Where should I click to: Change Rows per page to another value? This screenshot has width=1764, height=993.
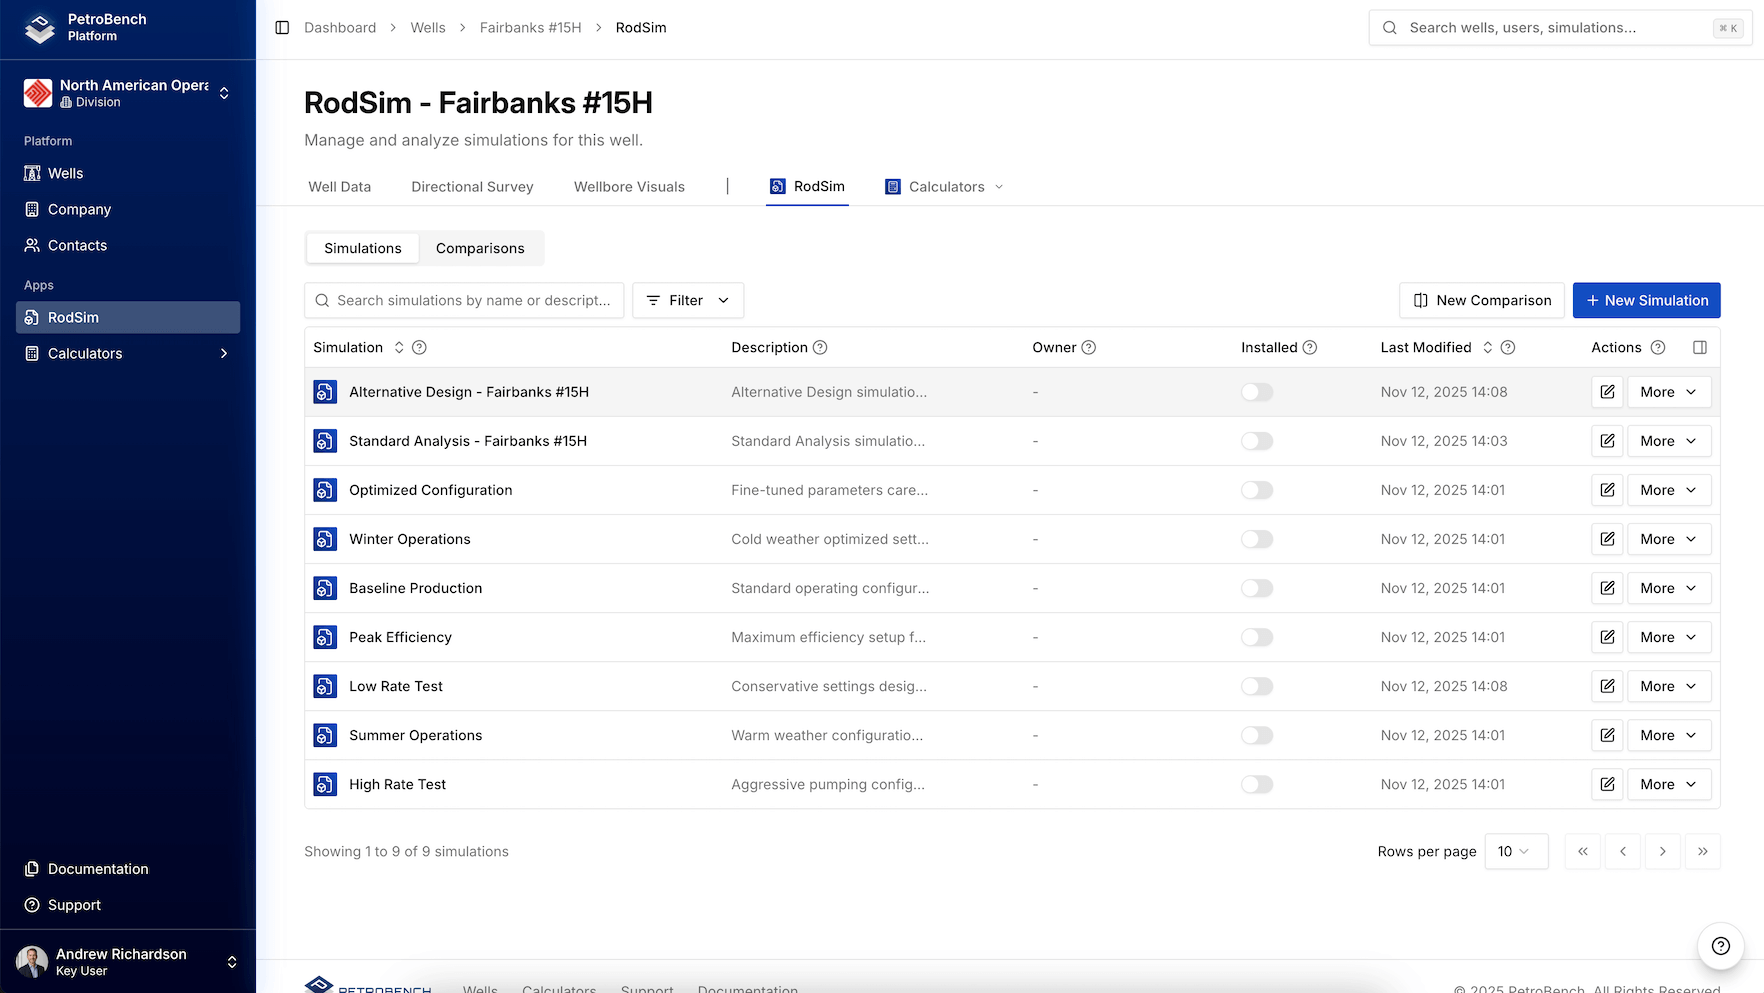point(1516,851)
